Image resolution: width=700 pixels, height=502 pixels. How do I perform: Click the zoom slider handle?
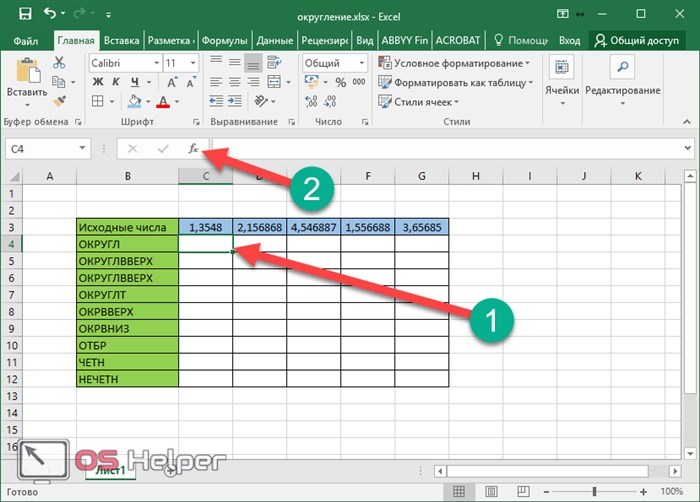coord(594,492)
